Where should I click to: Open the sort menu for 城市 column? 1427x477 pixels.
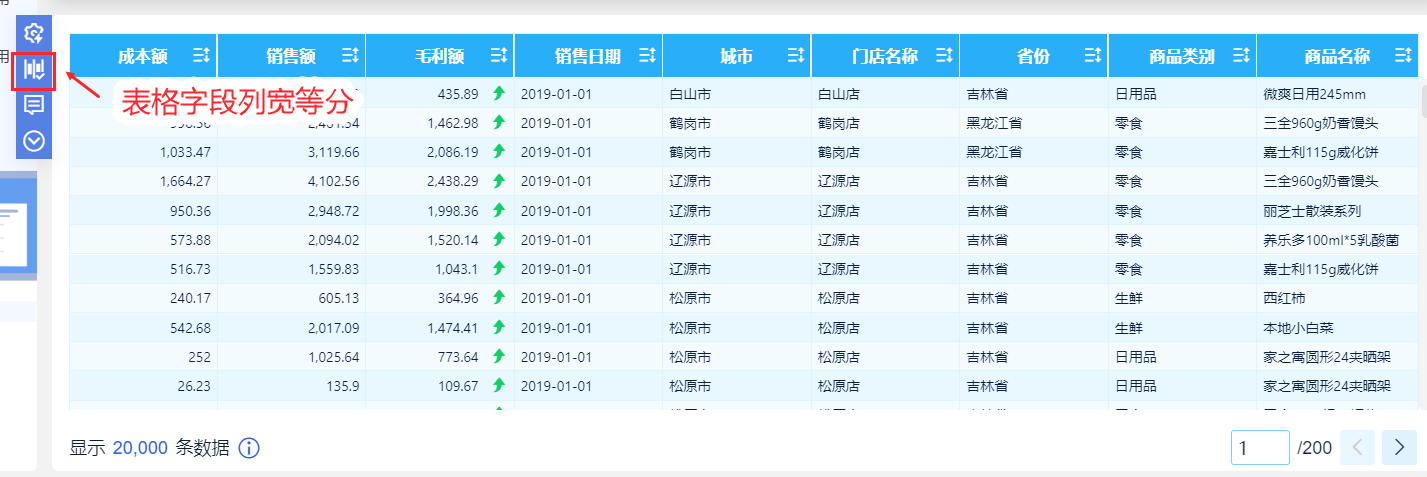[x=796, y=56]
